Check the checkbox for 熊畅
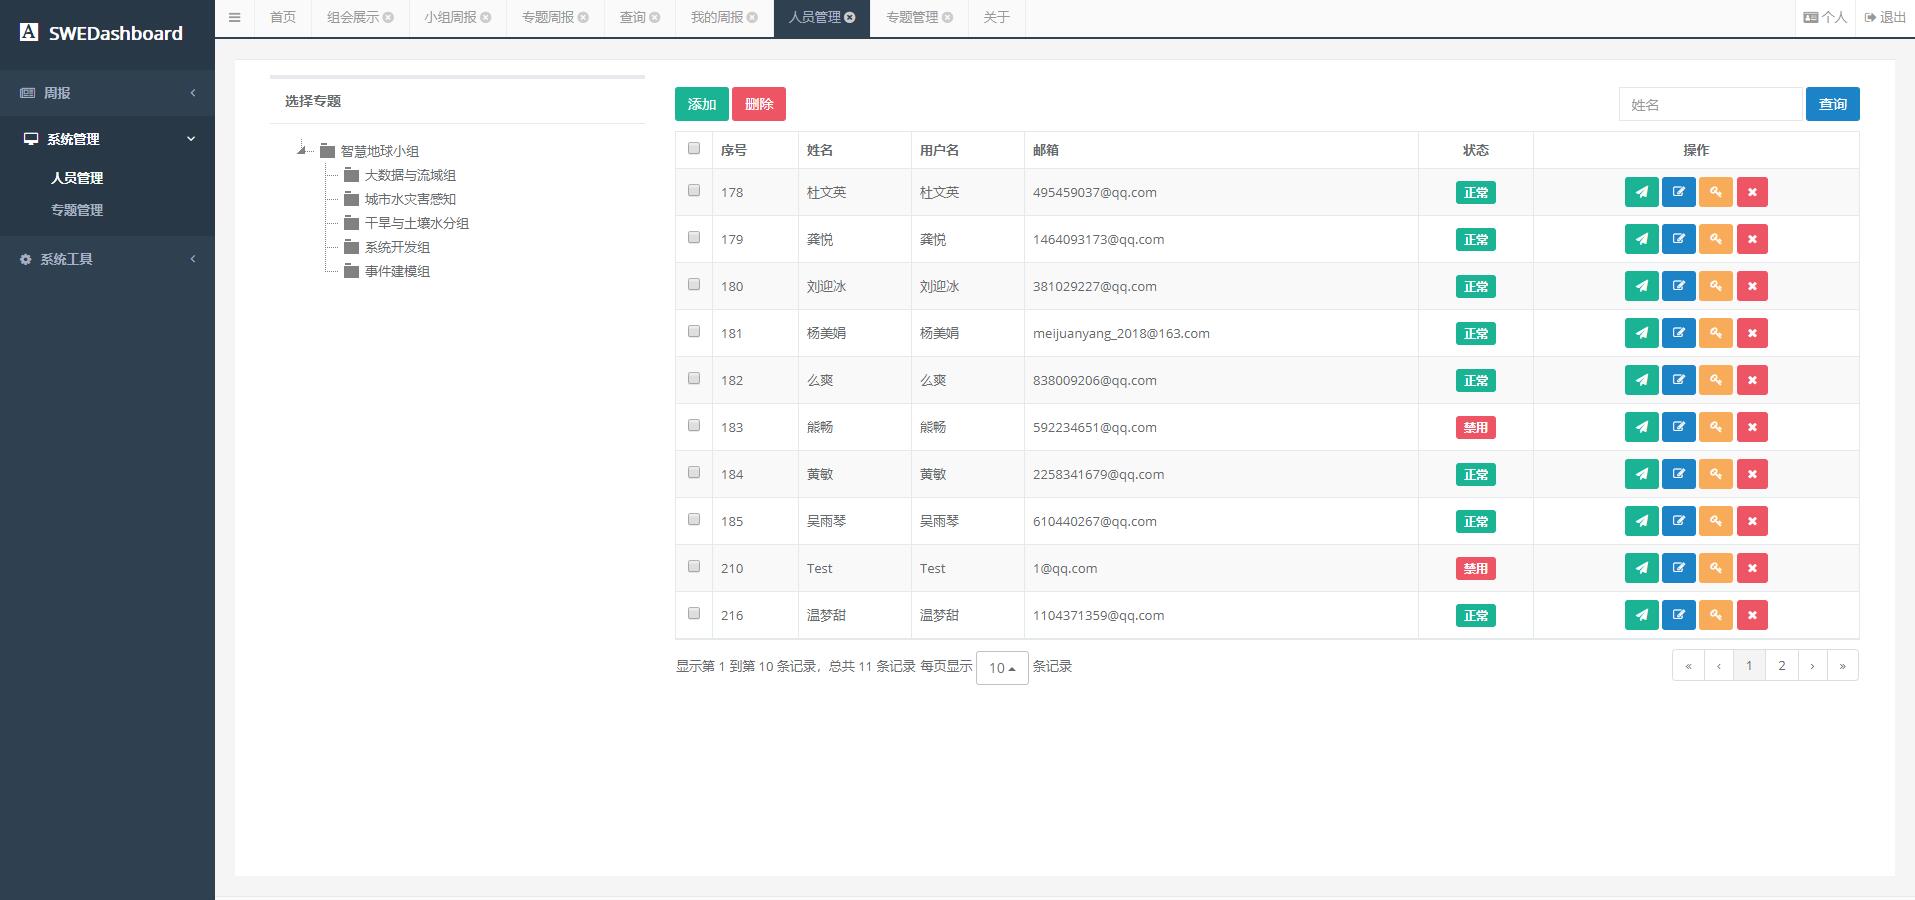This screenshot has height=900, width=1915. click(x=694, y=425)
